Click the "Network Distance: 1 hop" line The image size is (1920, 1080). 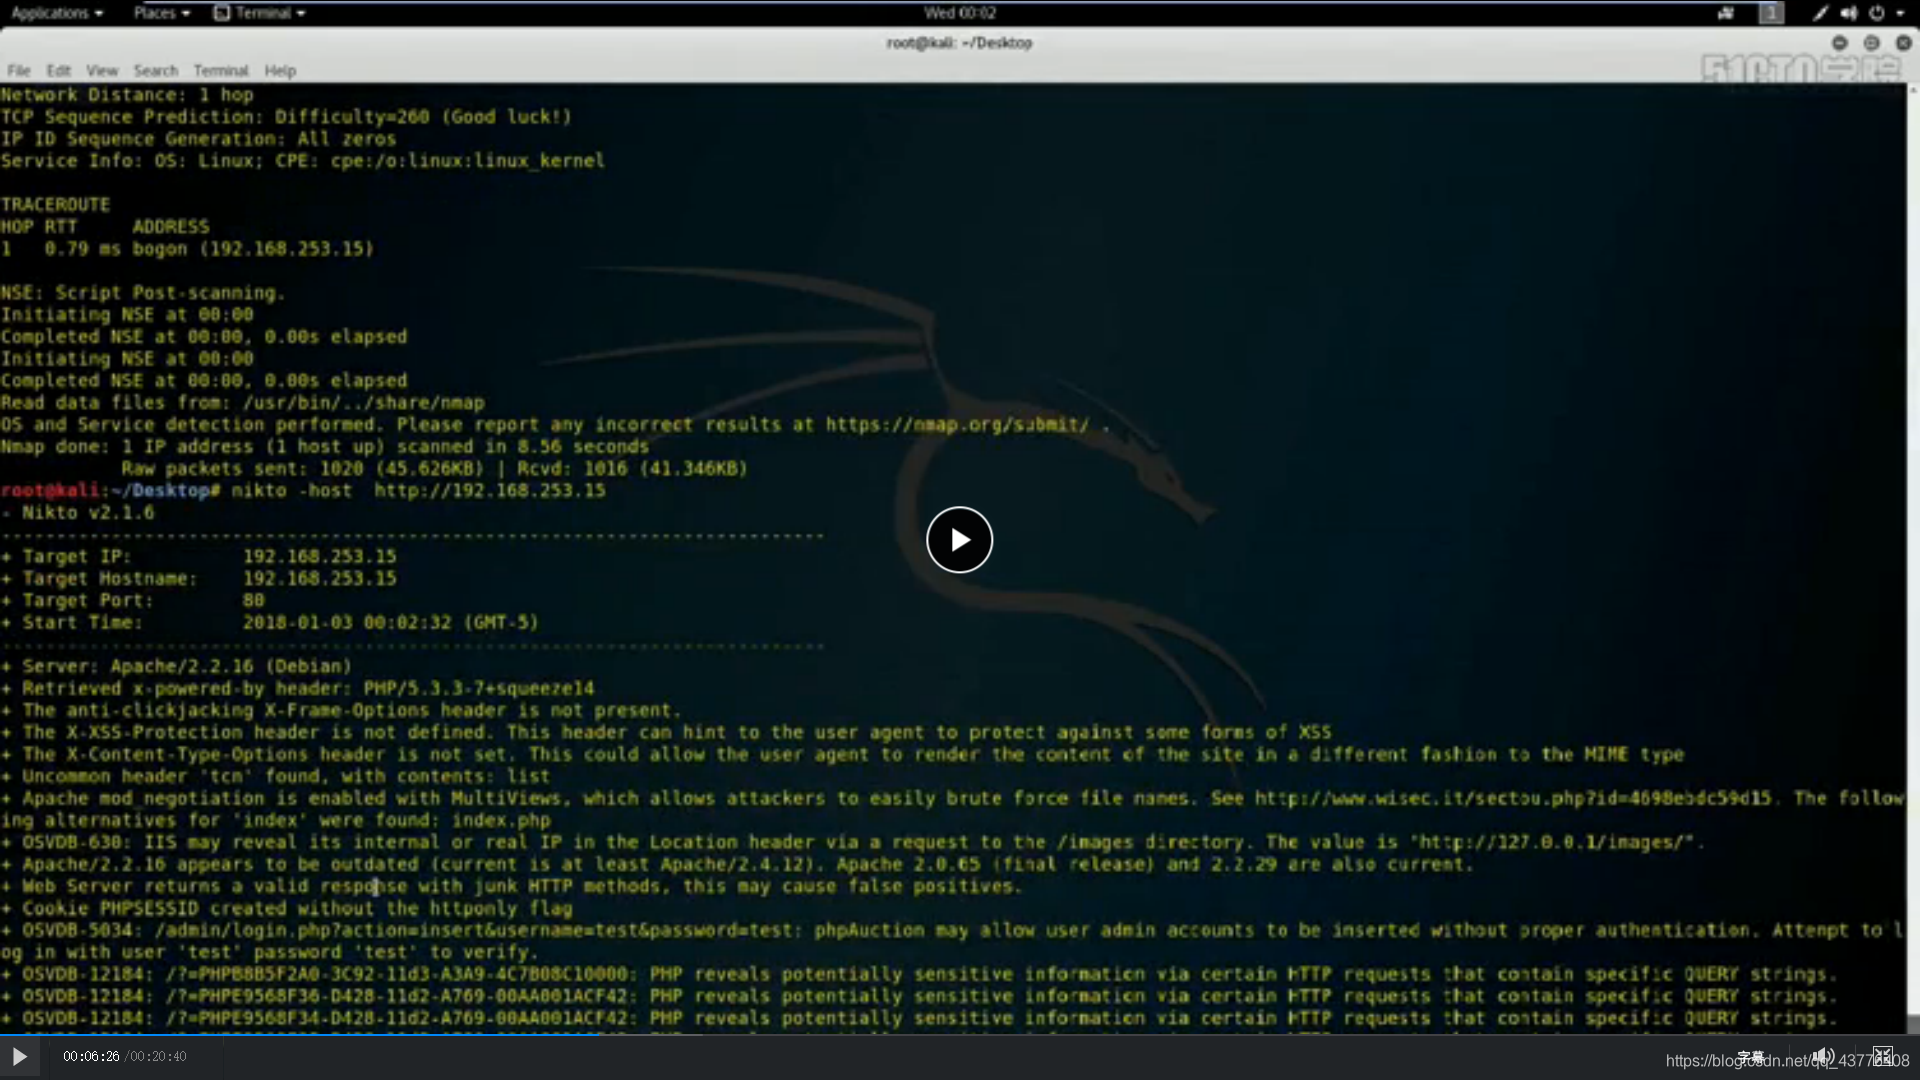tap(127, 95)
